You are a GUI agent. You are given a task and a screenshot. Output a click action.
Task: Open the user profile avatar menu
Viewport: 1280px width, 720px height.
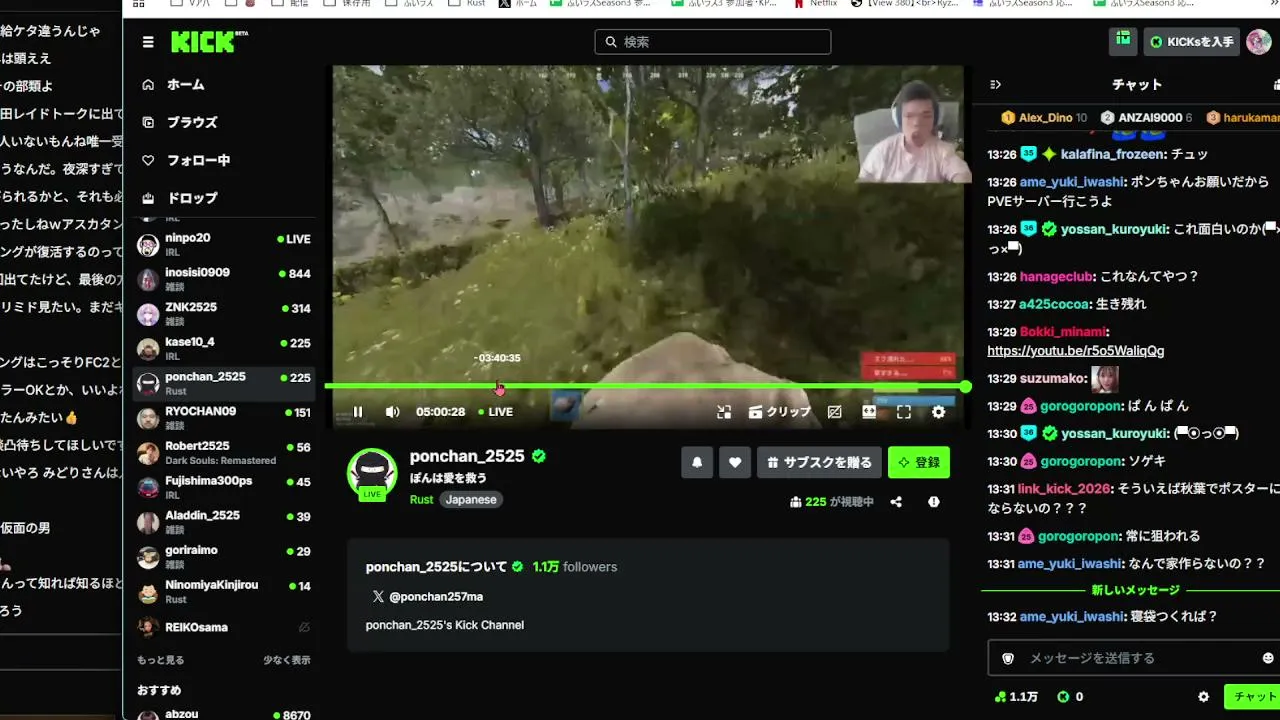(1257, 42)
